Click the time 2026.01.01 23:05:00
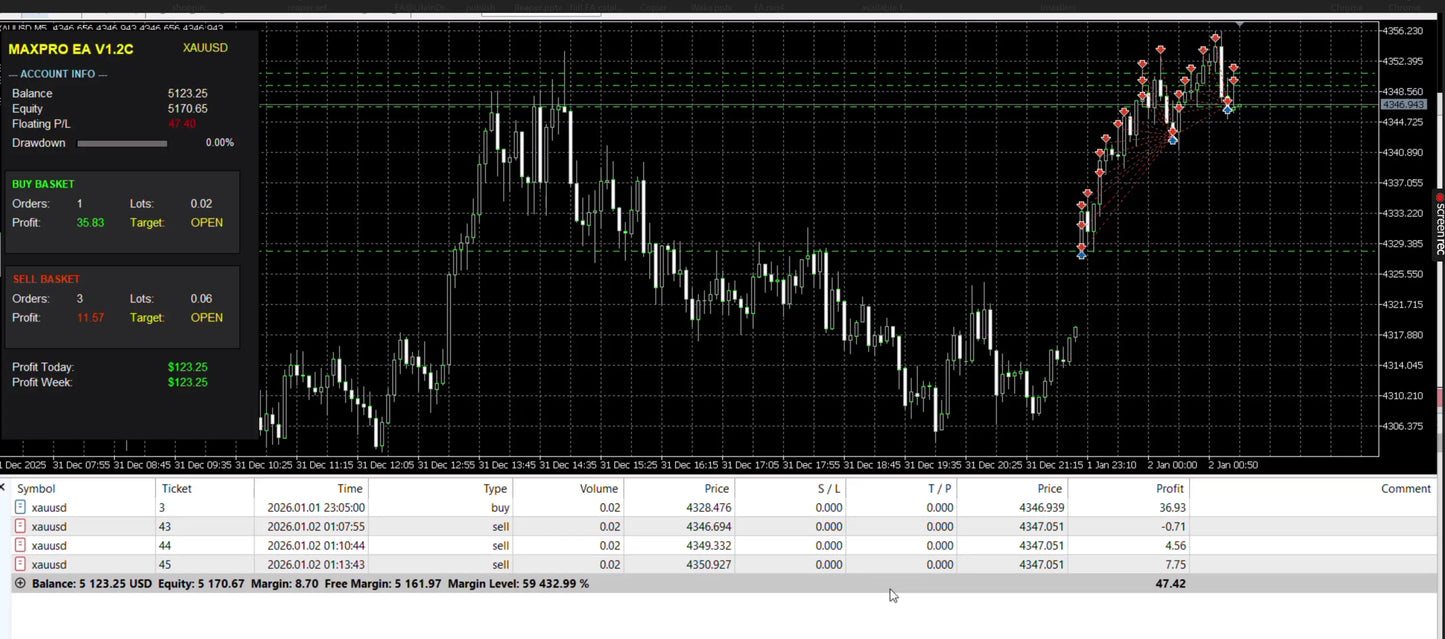Screen dimensions: 1445x639 [315, 507]
